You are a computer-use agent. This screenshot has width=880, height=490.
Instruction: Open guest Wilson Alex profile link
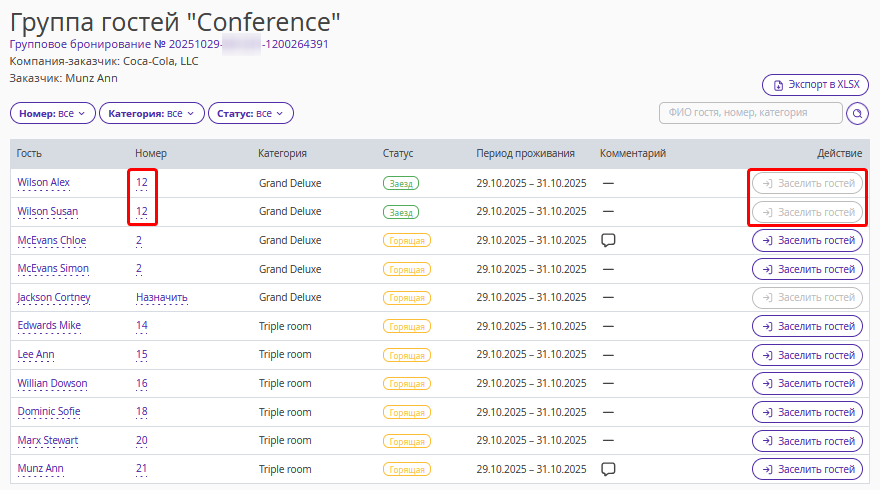coord(44,183)
